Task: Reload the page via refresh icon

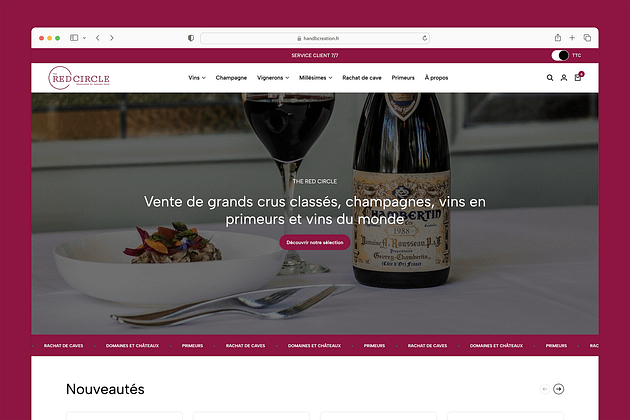Action: [x=425, y=38]
